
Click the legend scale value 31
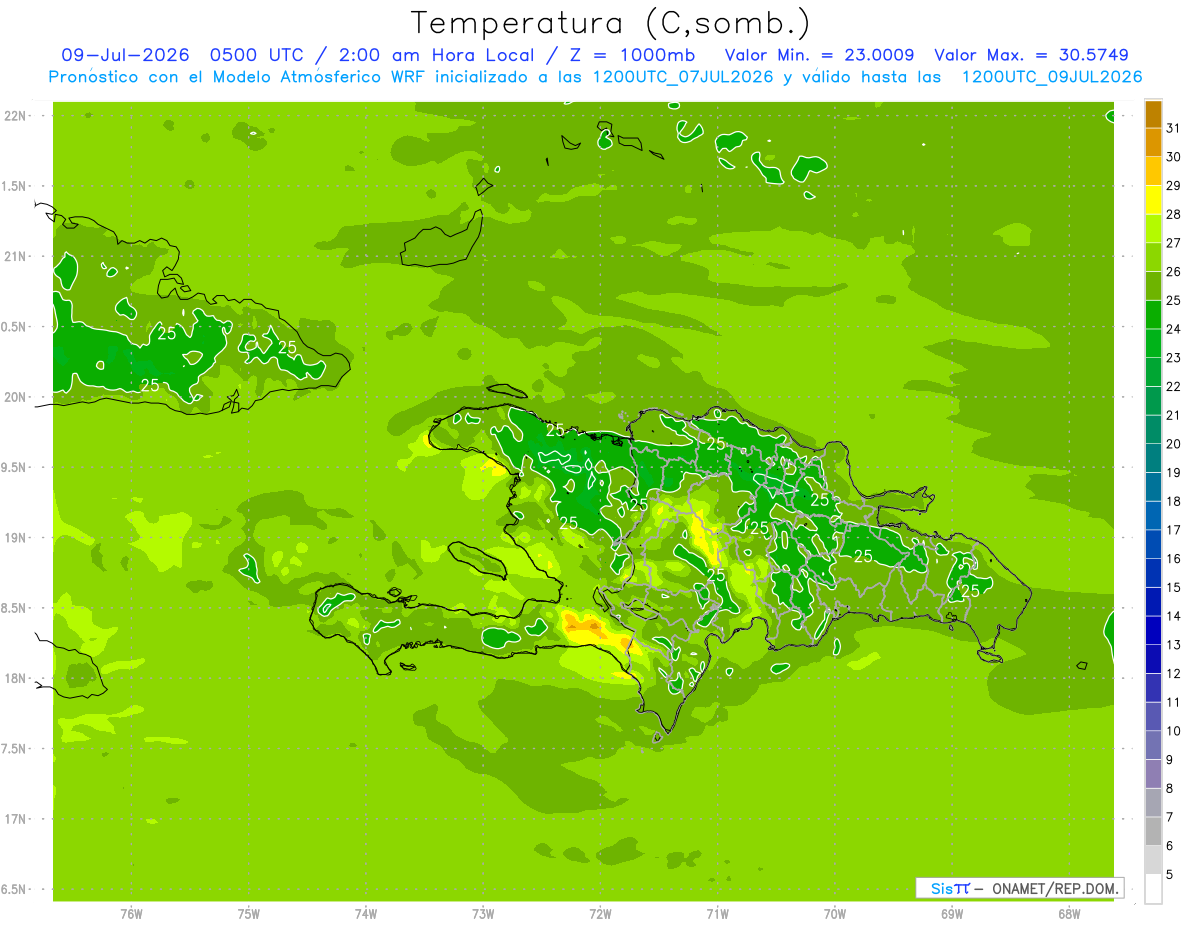1174,128
